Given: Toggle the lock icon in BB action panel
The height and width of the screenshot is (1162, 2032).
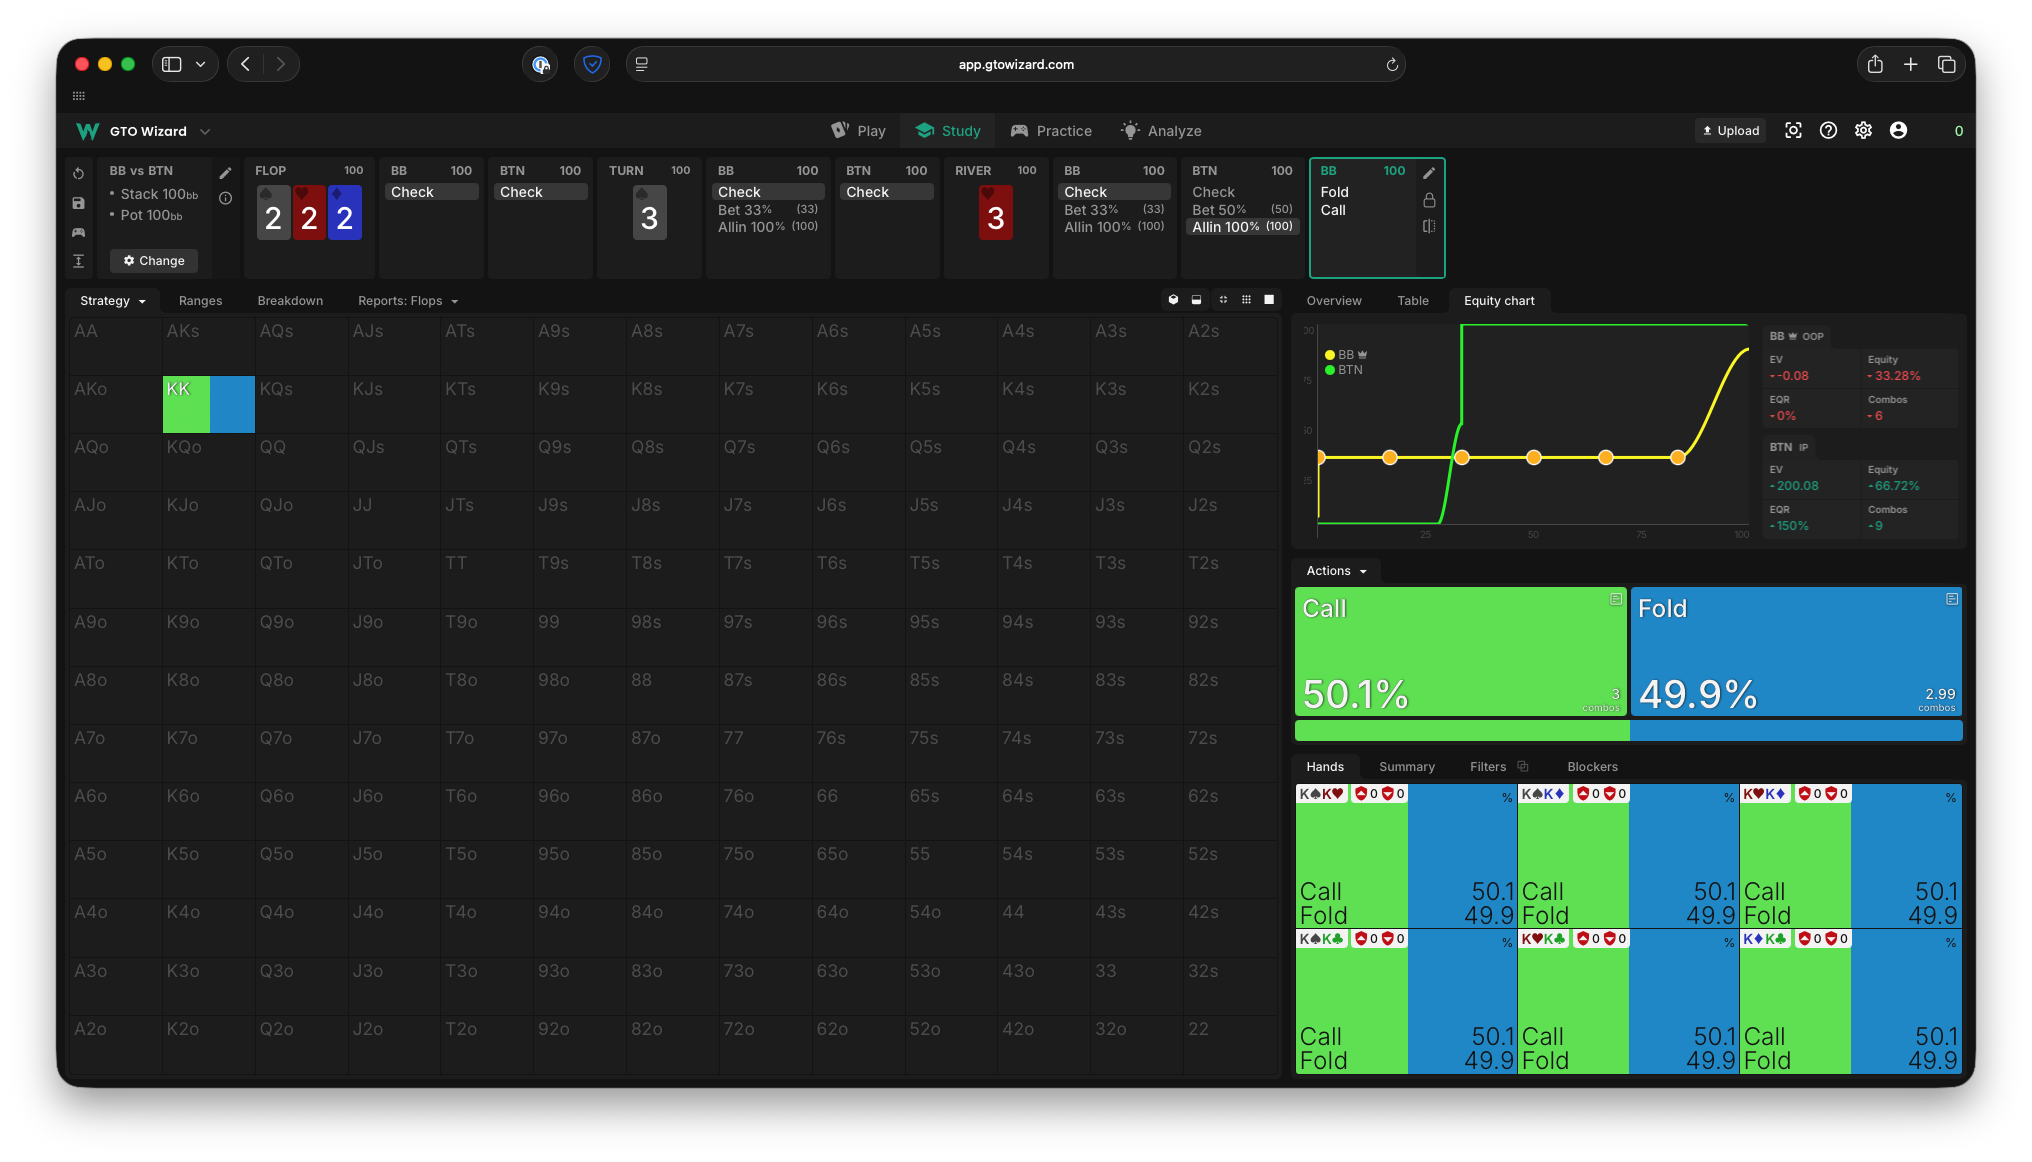Looking at the screenshot, I should click(1429, 200).
